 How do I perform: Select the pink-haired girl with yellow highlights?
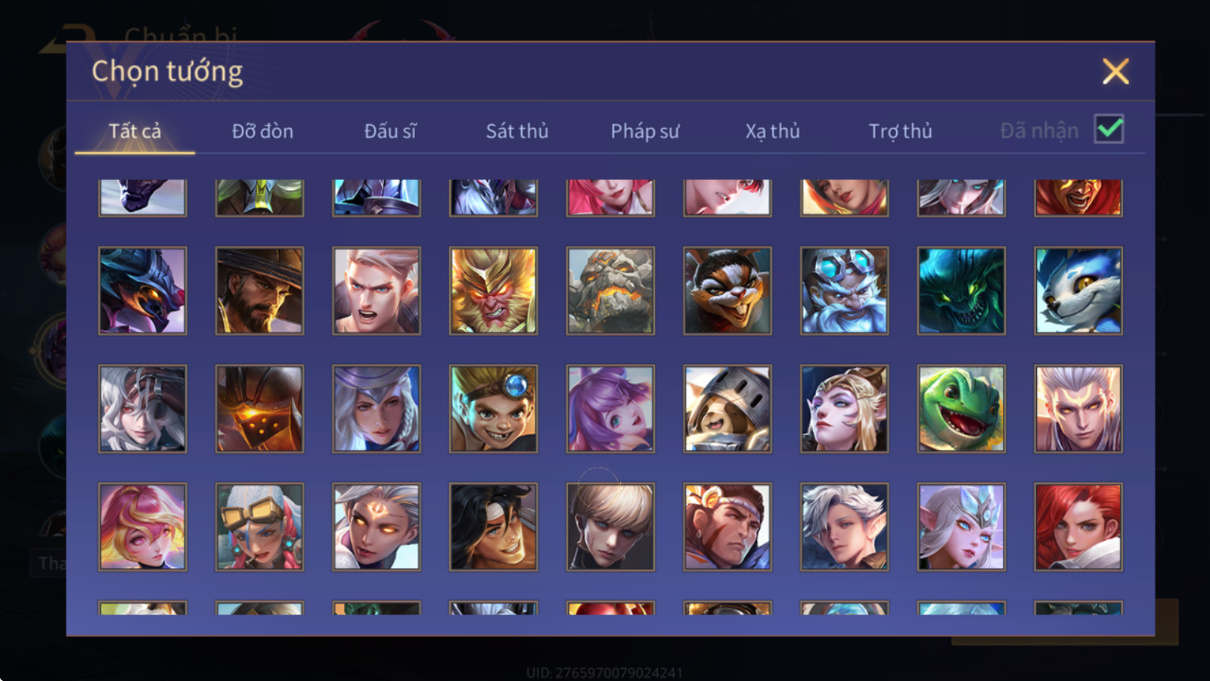click(x=142, y=527)
